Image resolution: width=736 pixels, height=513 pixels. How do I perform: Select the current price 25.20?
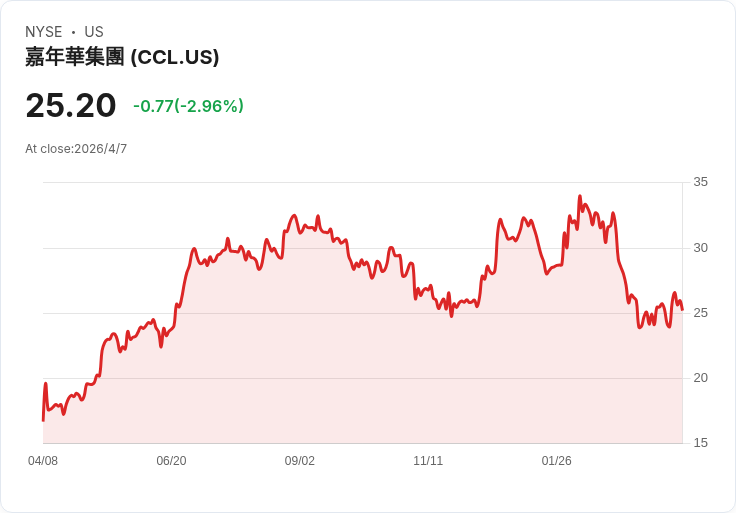[71, 106]
